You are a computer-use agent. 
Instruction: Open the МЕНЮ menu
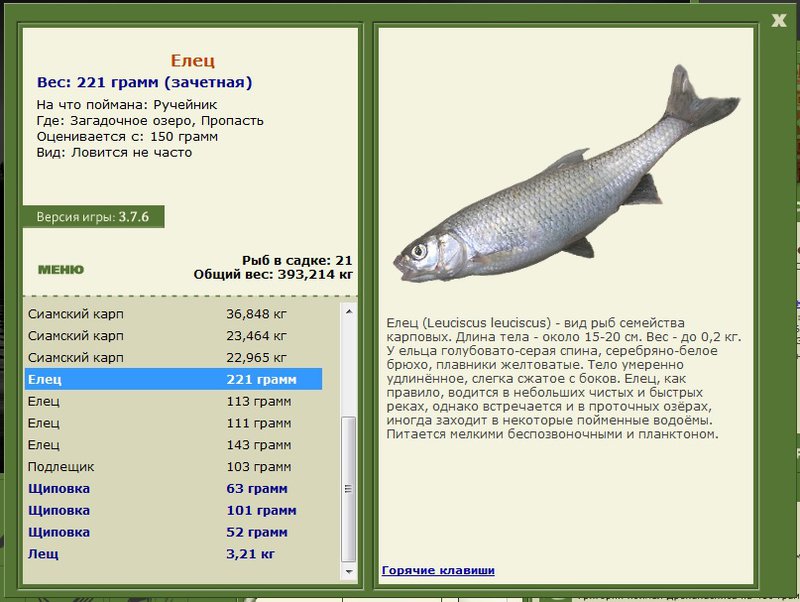[x=61, y=269]
